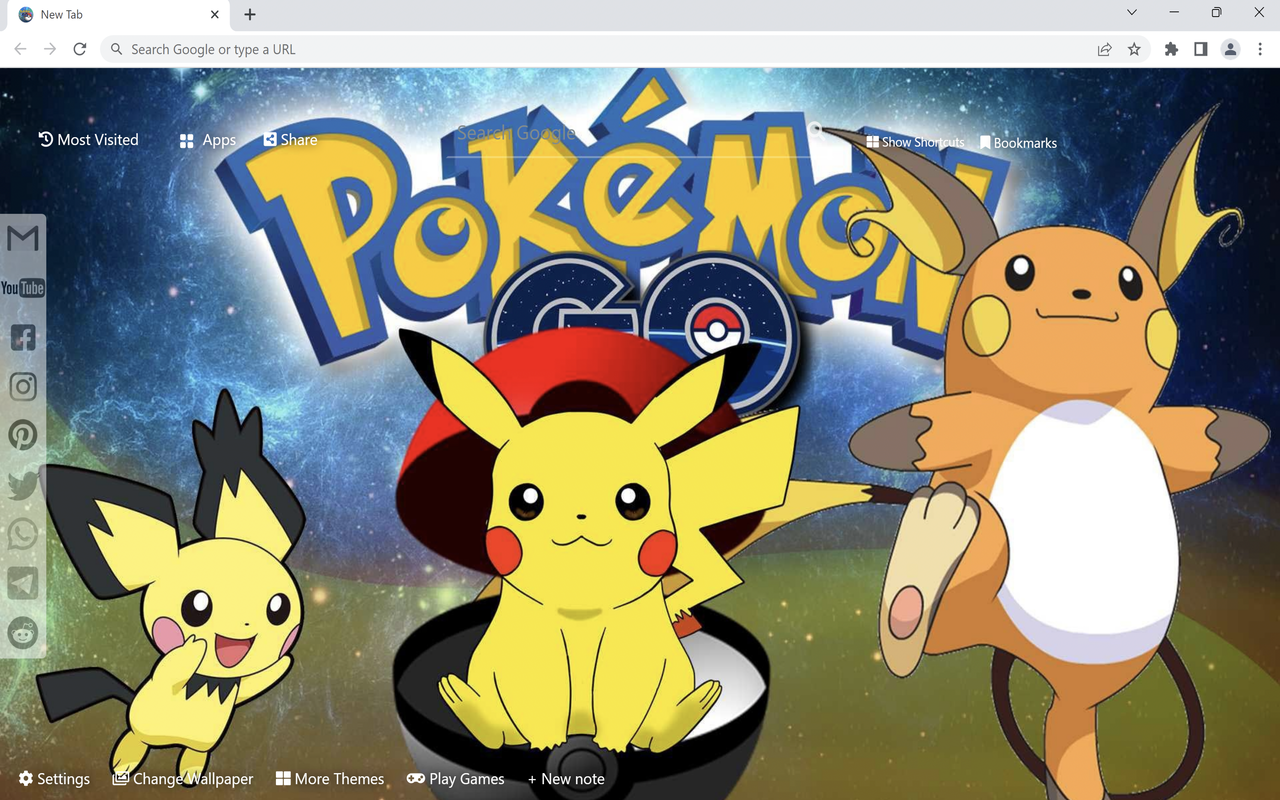Viewport: 1280px width, 800px height.
Task: Open Most Visited sites list
Action: coord(88,140)
